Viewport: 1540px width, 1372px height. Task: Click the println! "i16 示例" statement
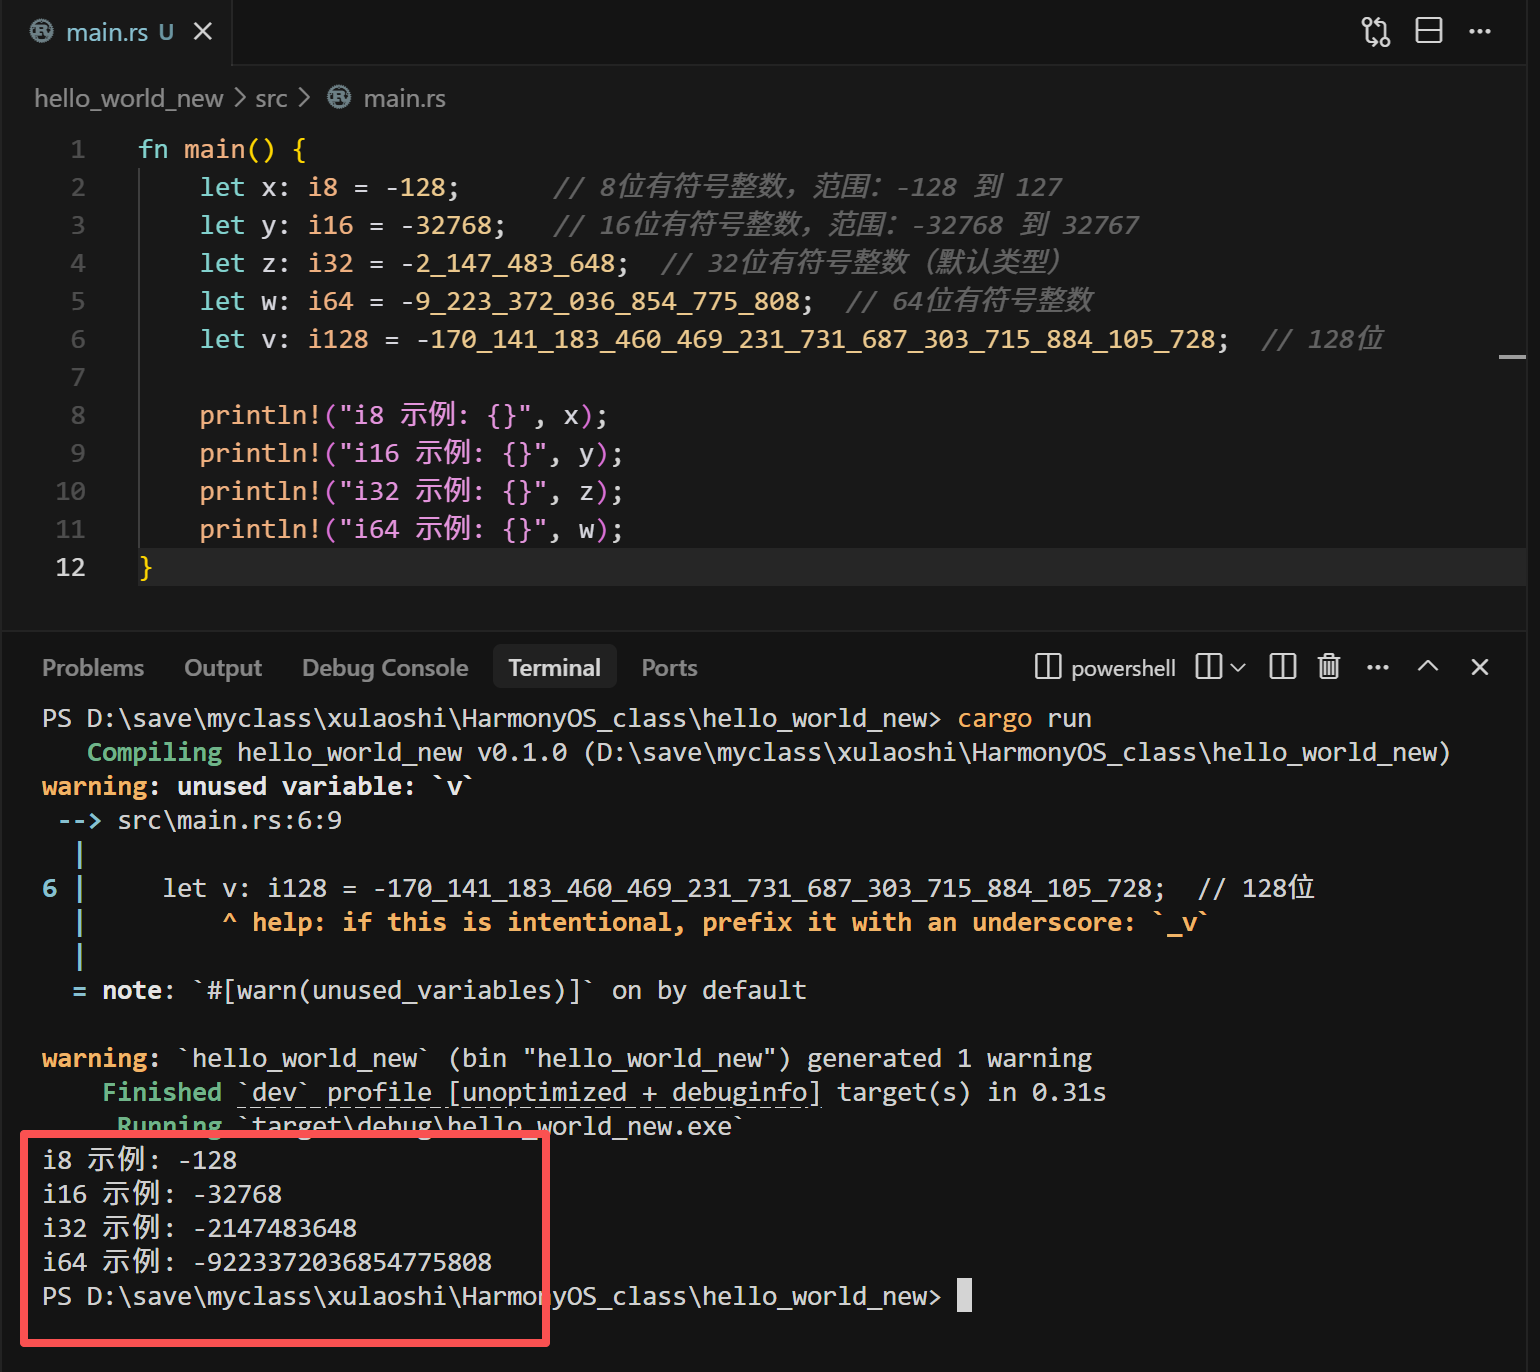point(411,454)
